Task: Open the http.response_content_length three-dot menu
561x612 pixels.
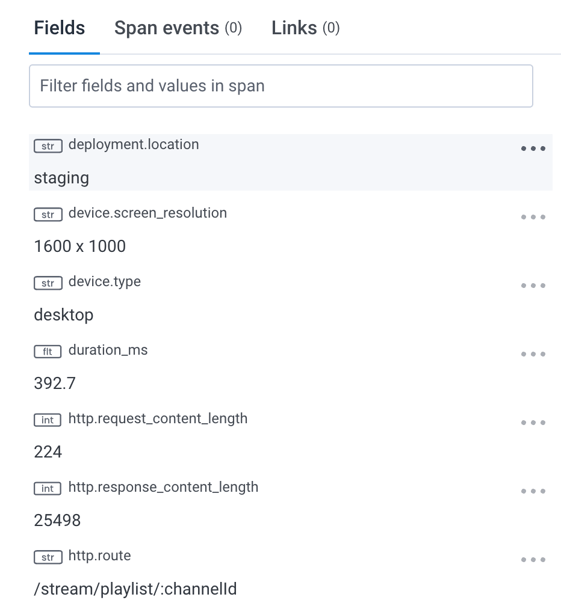Action: pyautogui.click(x=533, y=491)
